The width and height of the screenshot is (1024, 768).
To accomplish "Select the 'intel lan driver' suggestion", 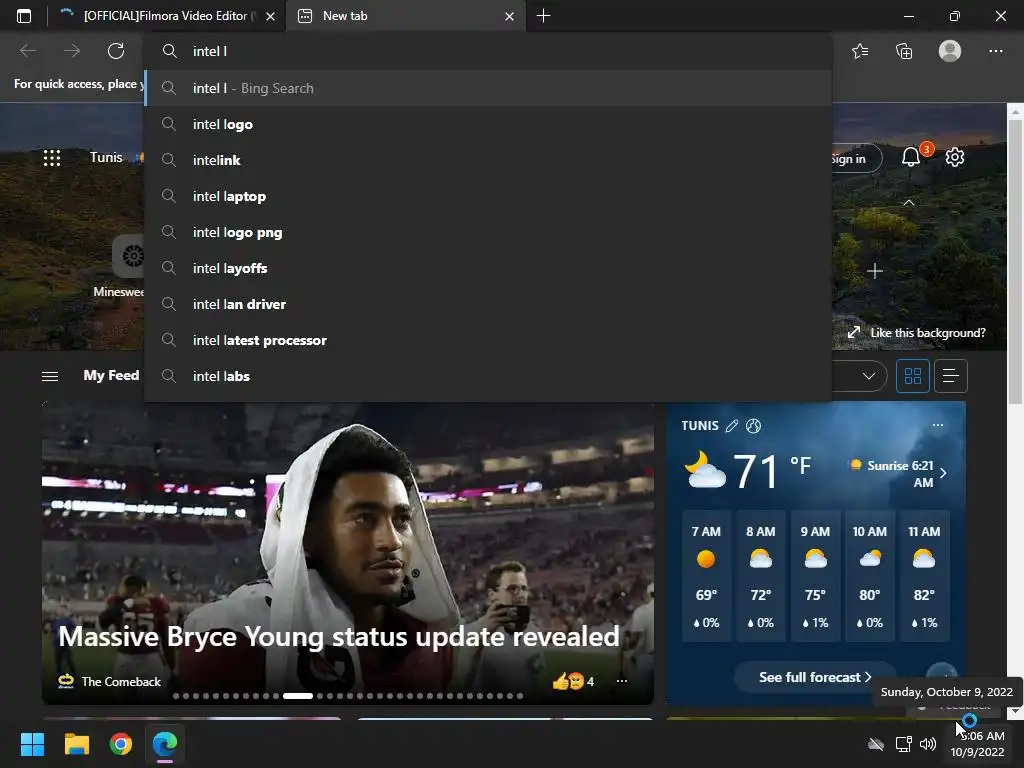I will point(488,304).
